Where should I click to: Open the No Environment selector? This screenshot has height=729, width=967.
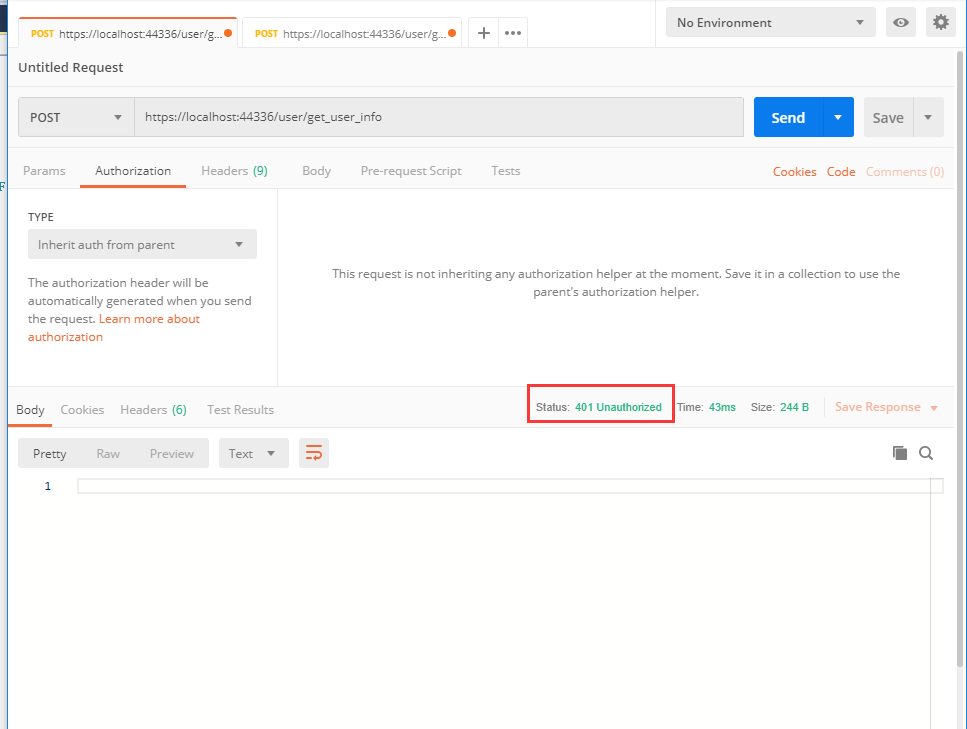(770, 21)
